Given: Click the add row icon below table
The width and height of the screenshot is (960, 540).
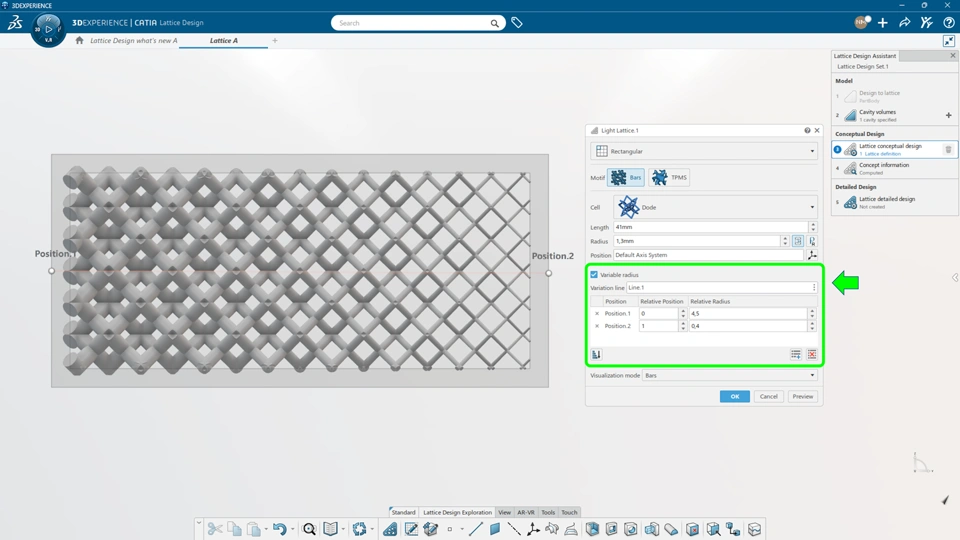Looking at the screenshot, I should coord(795,354).
